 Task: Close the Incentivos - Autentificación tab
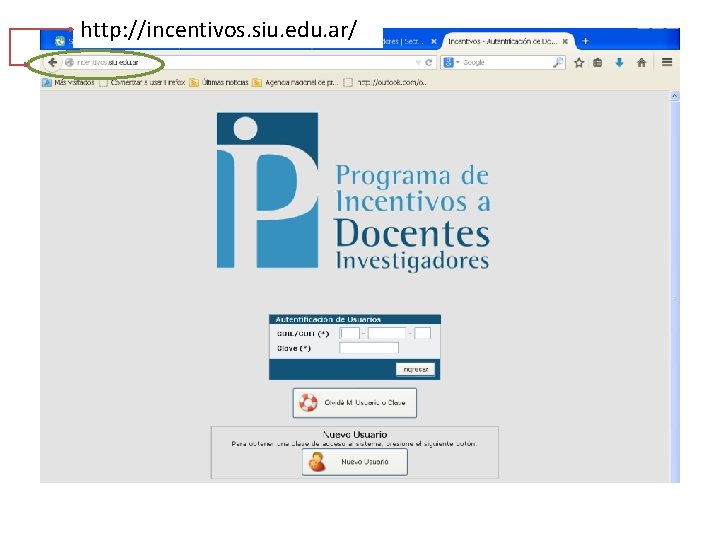pos(565,41)
